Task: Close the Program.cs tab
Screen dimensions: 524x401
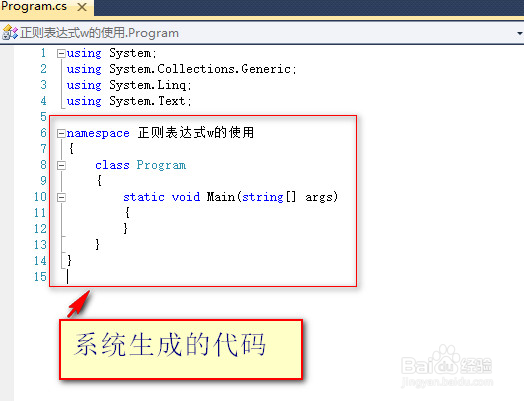Action: 82,7
